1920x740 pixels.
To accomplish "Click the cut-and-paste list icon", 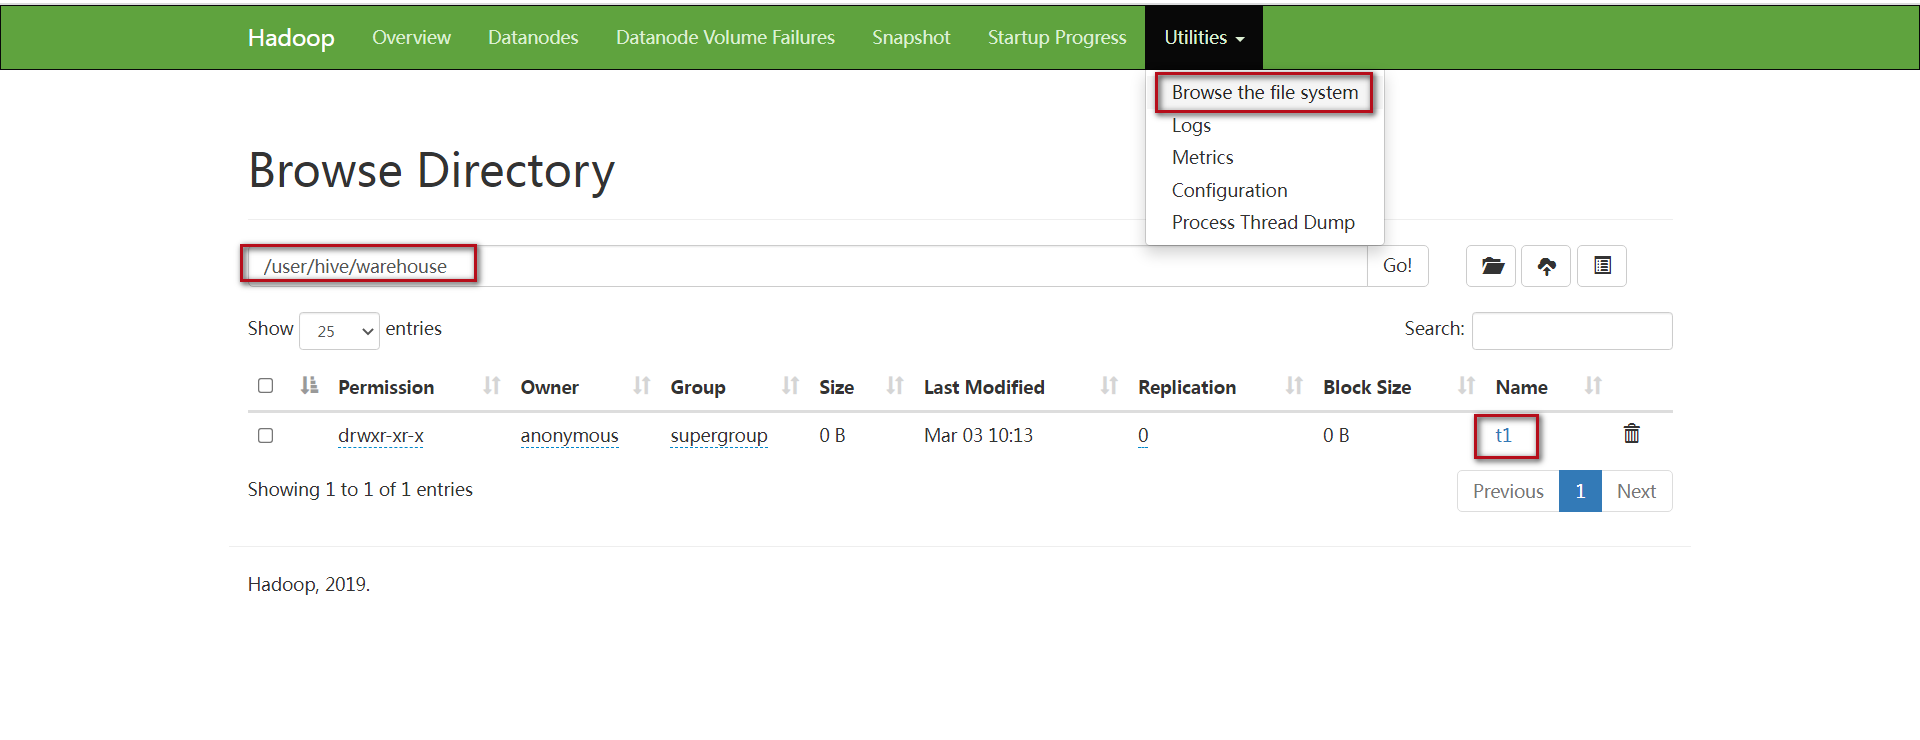I will click(1602, 266).
